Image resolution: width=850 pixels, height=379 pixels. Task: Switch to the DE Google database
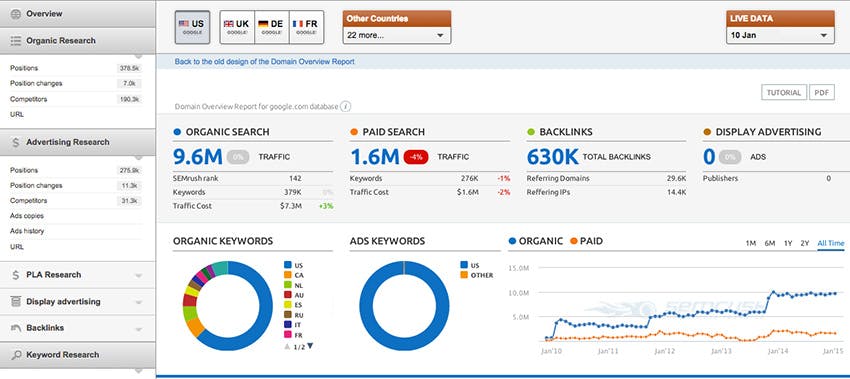click(272, 27)
